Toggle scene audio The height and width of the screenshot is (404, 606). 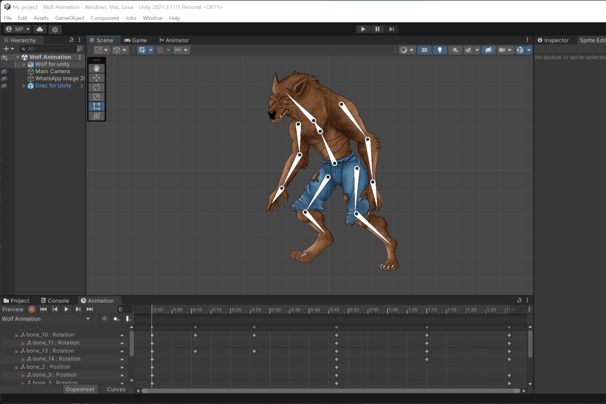pos(455,50)
